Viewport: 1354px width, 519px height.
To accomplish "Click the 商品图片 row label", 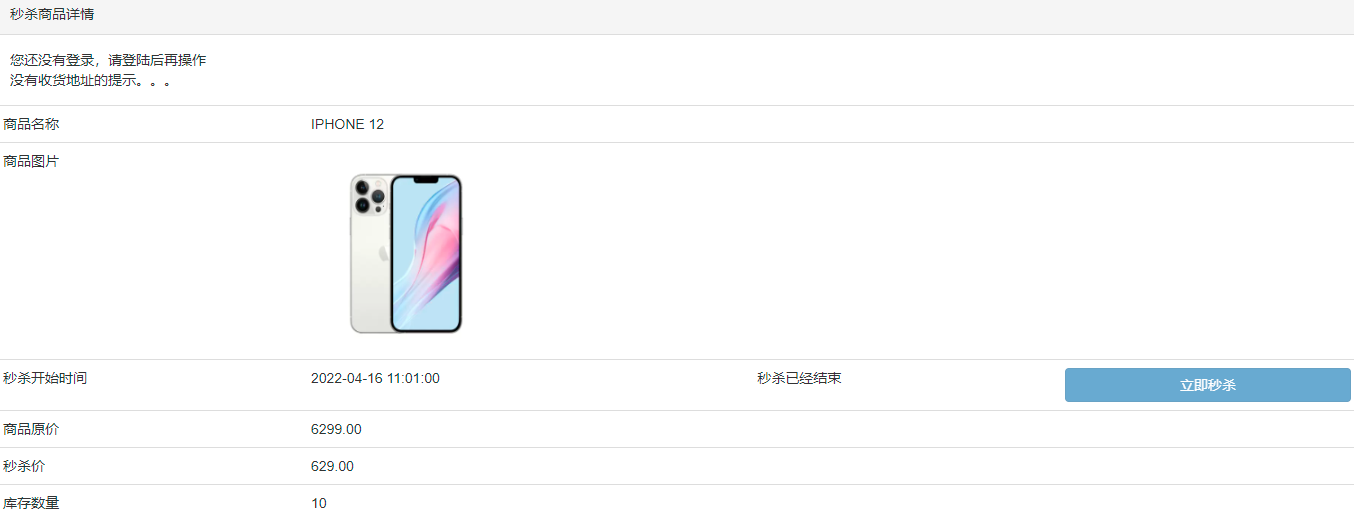I will [31, 161].
